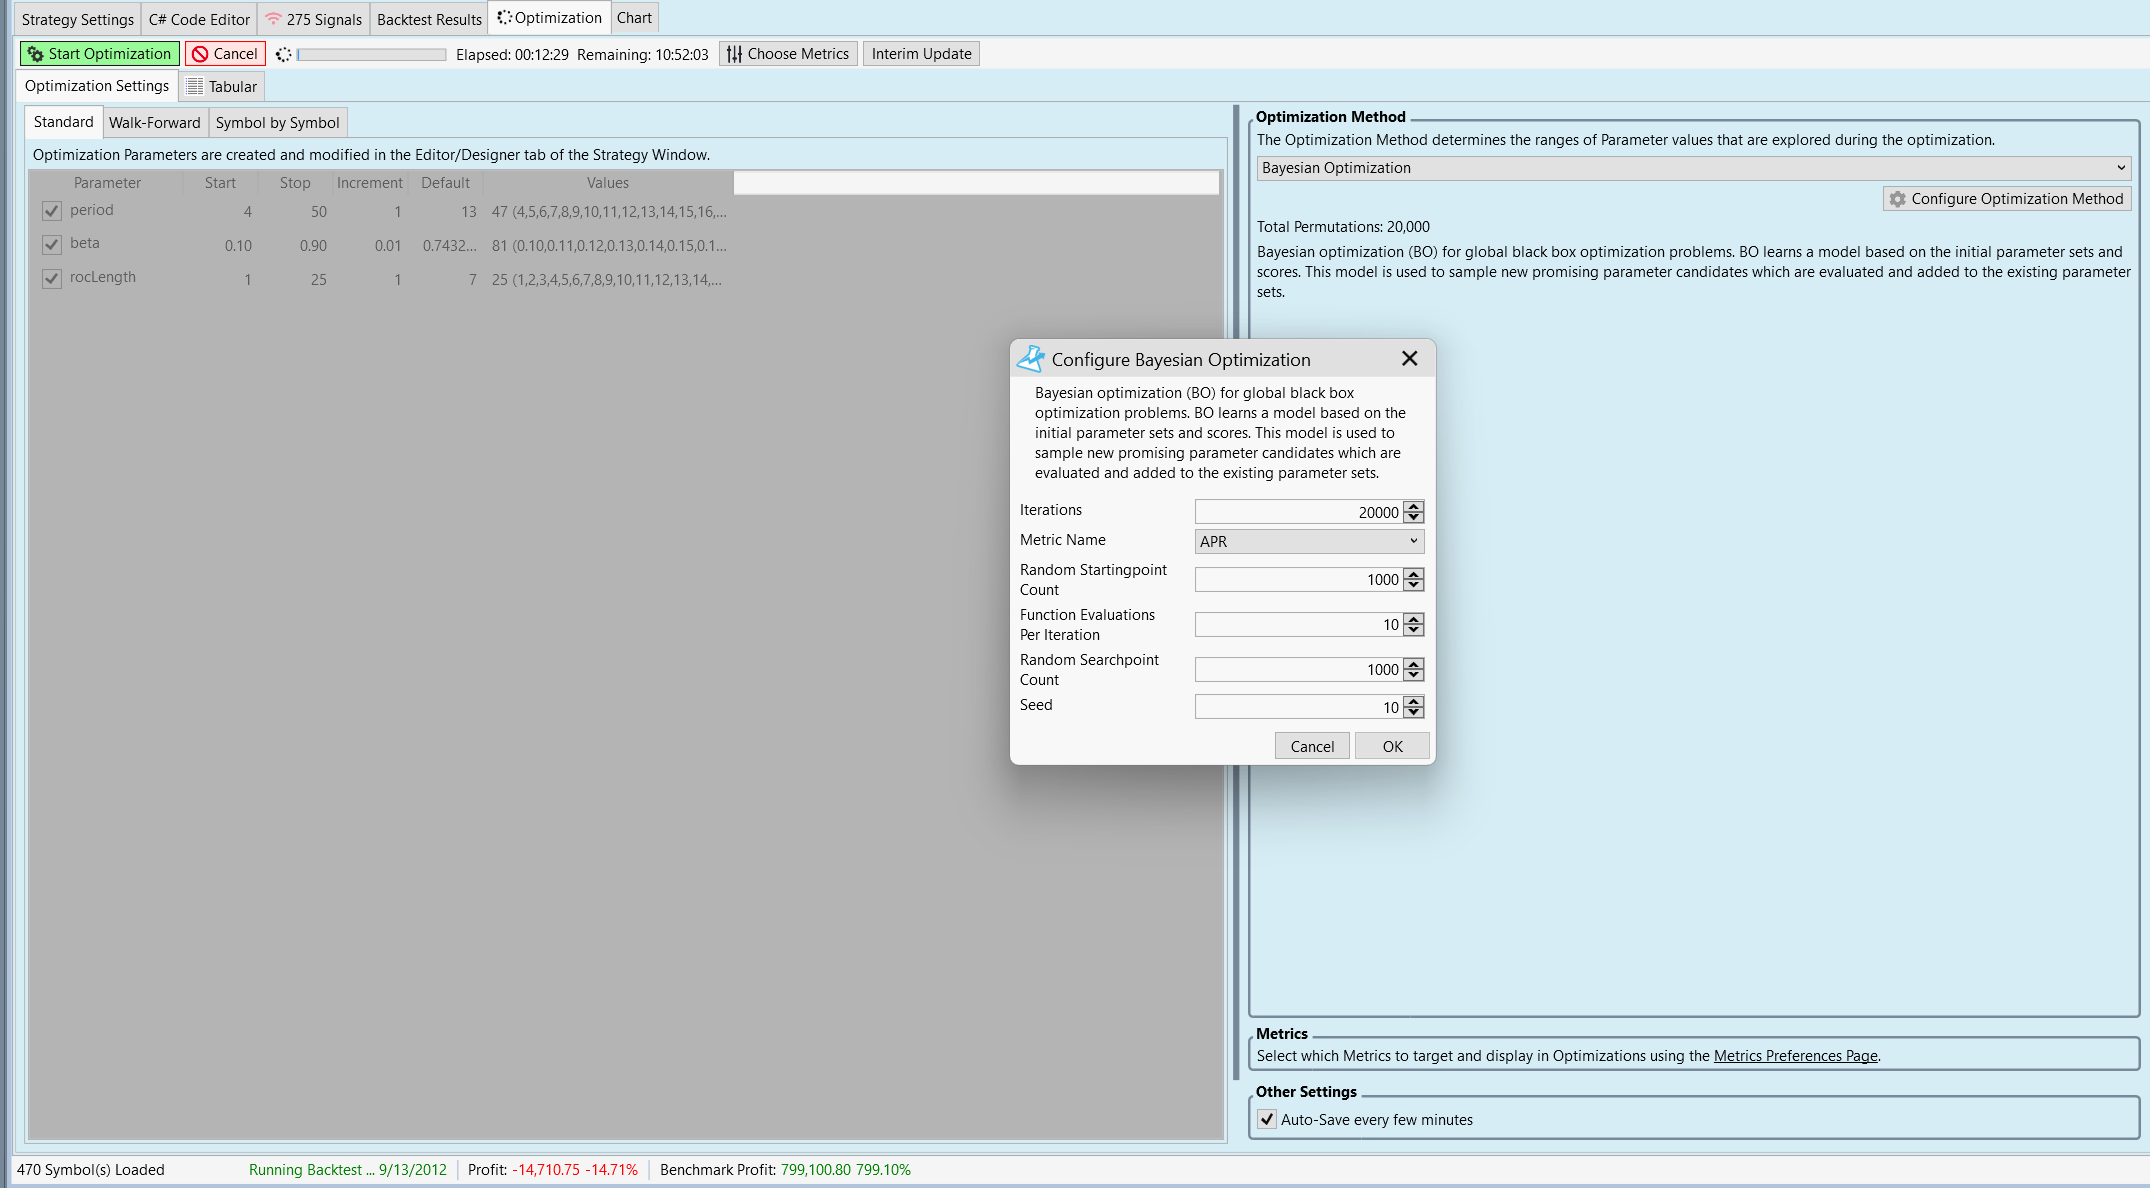Click the Function Evaluations Per Iteration field
Screen dimensions: 2150x1188
(x=1298, y=625)
